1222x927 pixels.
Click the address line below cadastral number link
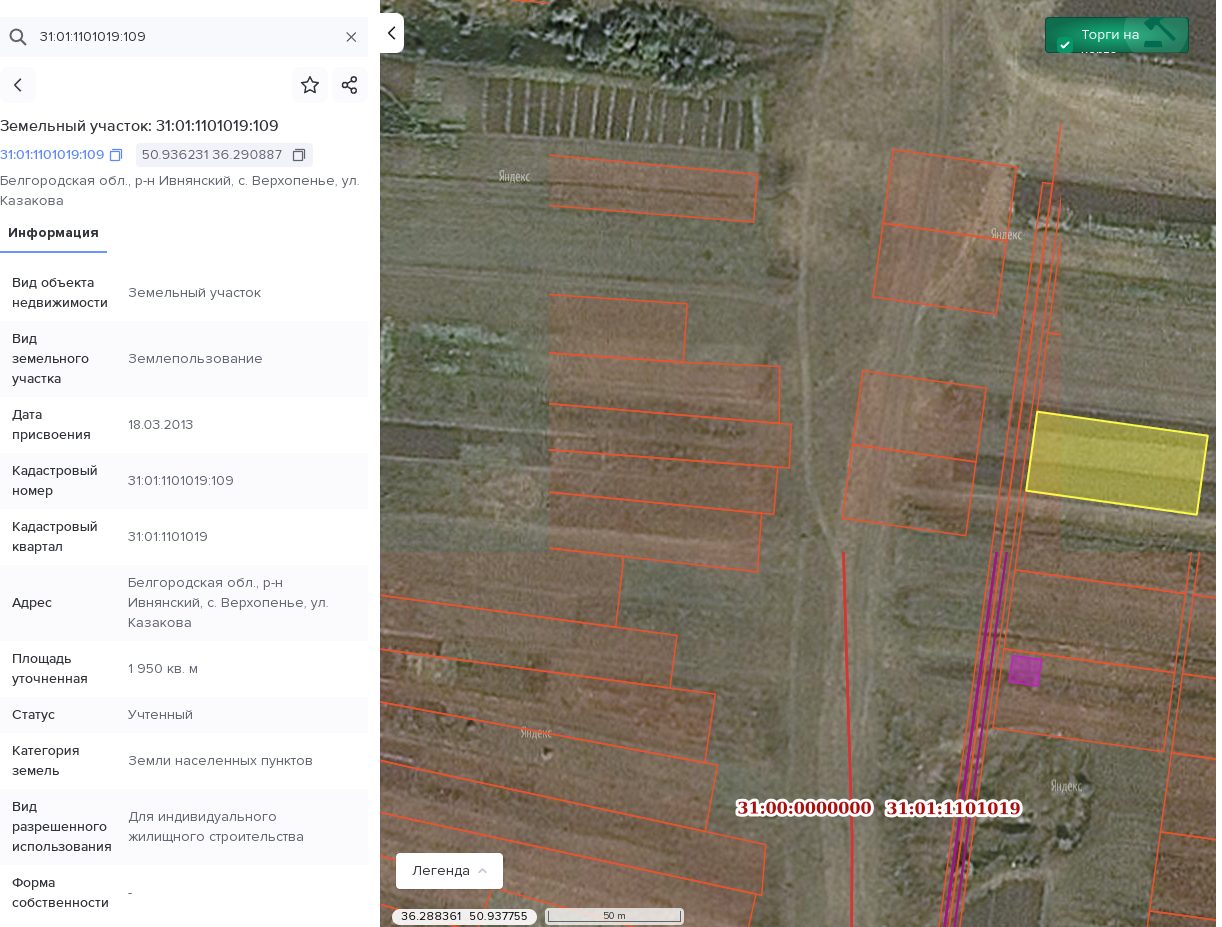(180, 191)
